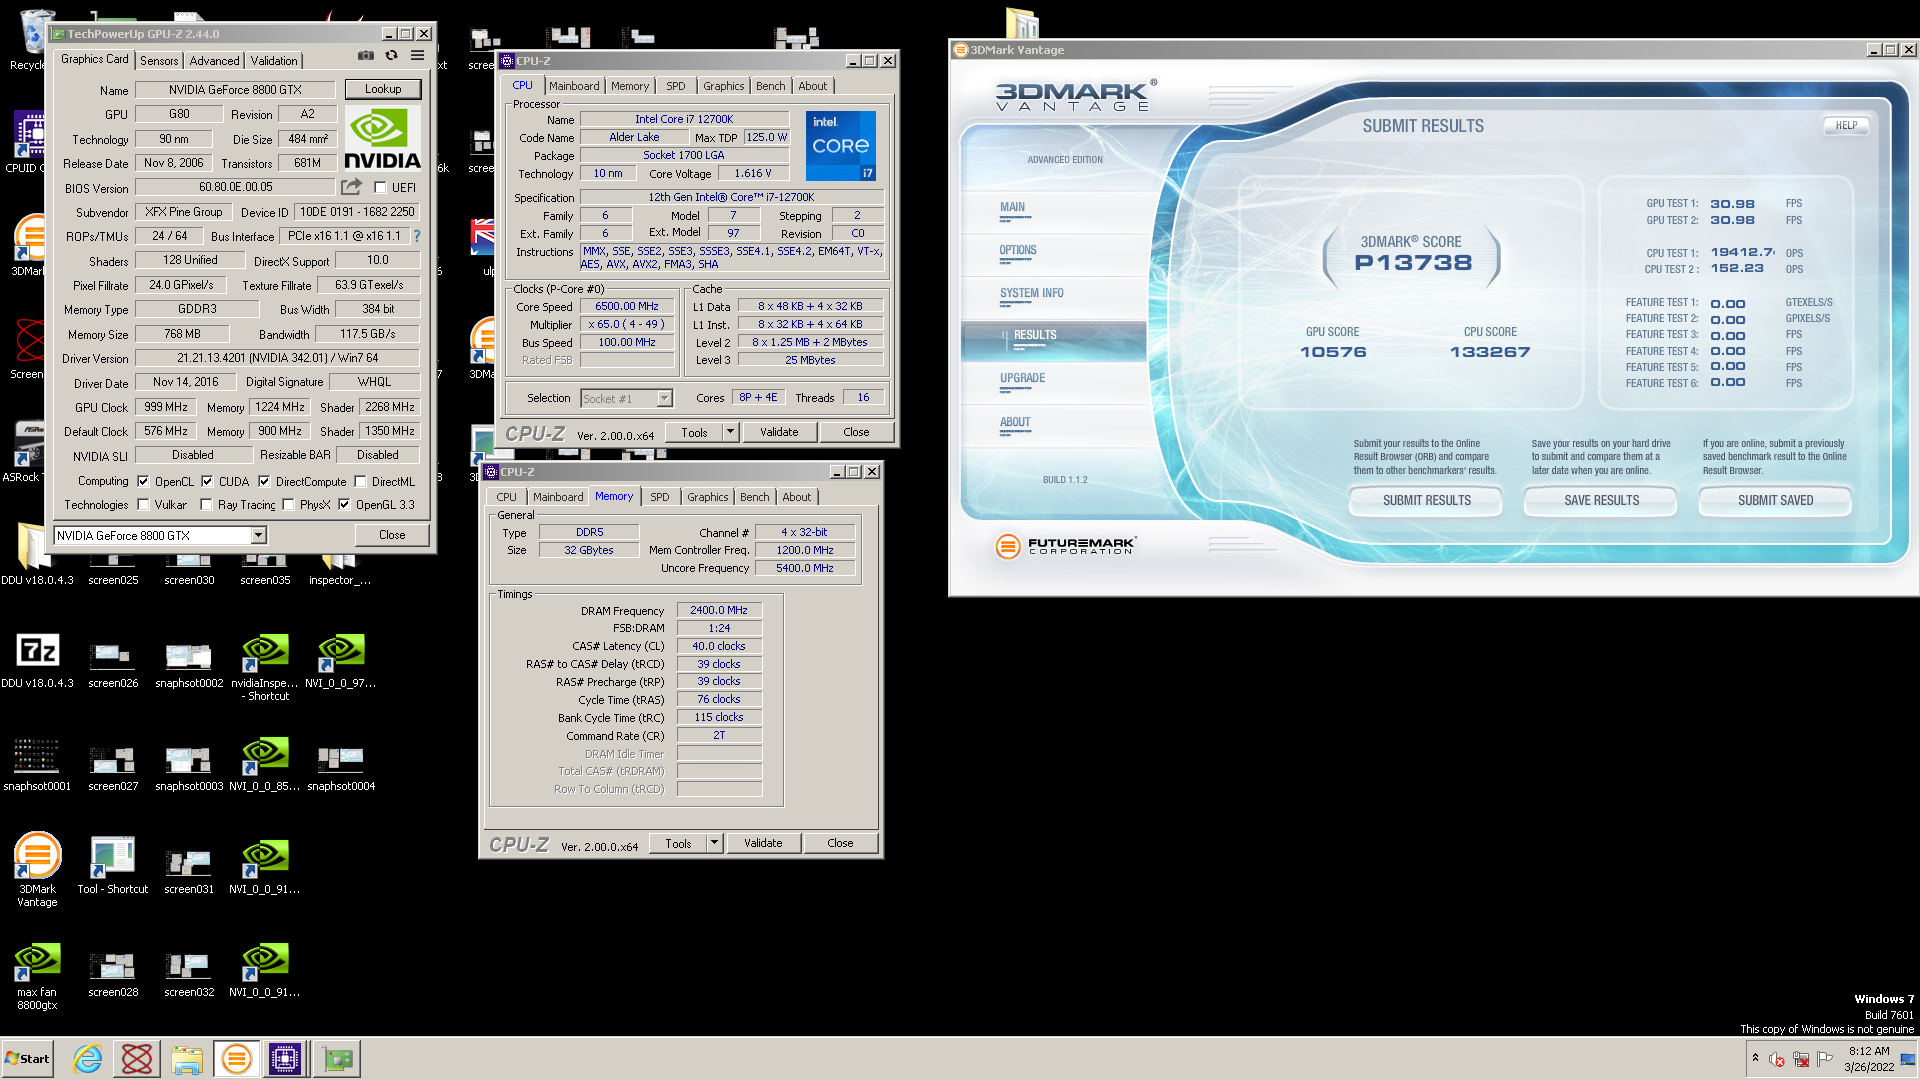Viewport: 1920px width, 1080px height.
Task: Select the screen025 desktop icon
Action: tap(113, 568)
